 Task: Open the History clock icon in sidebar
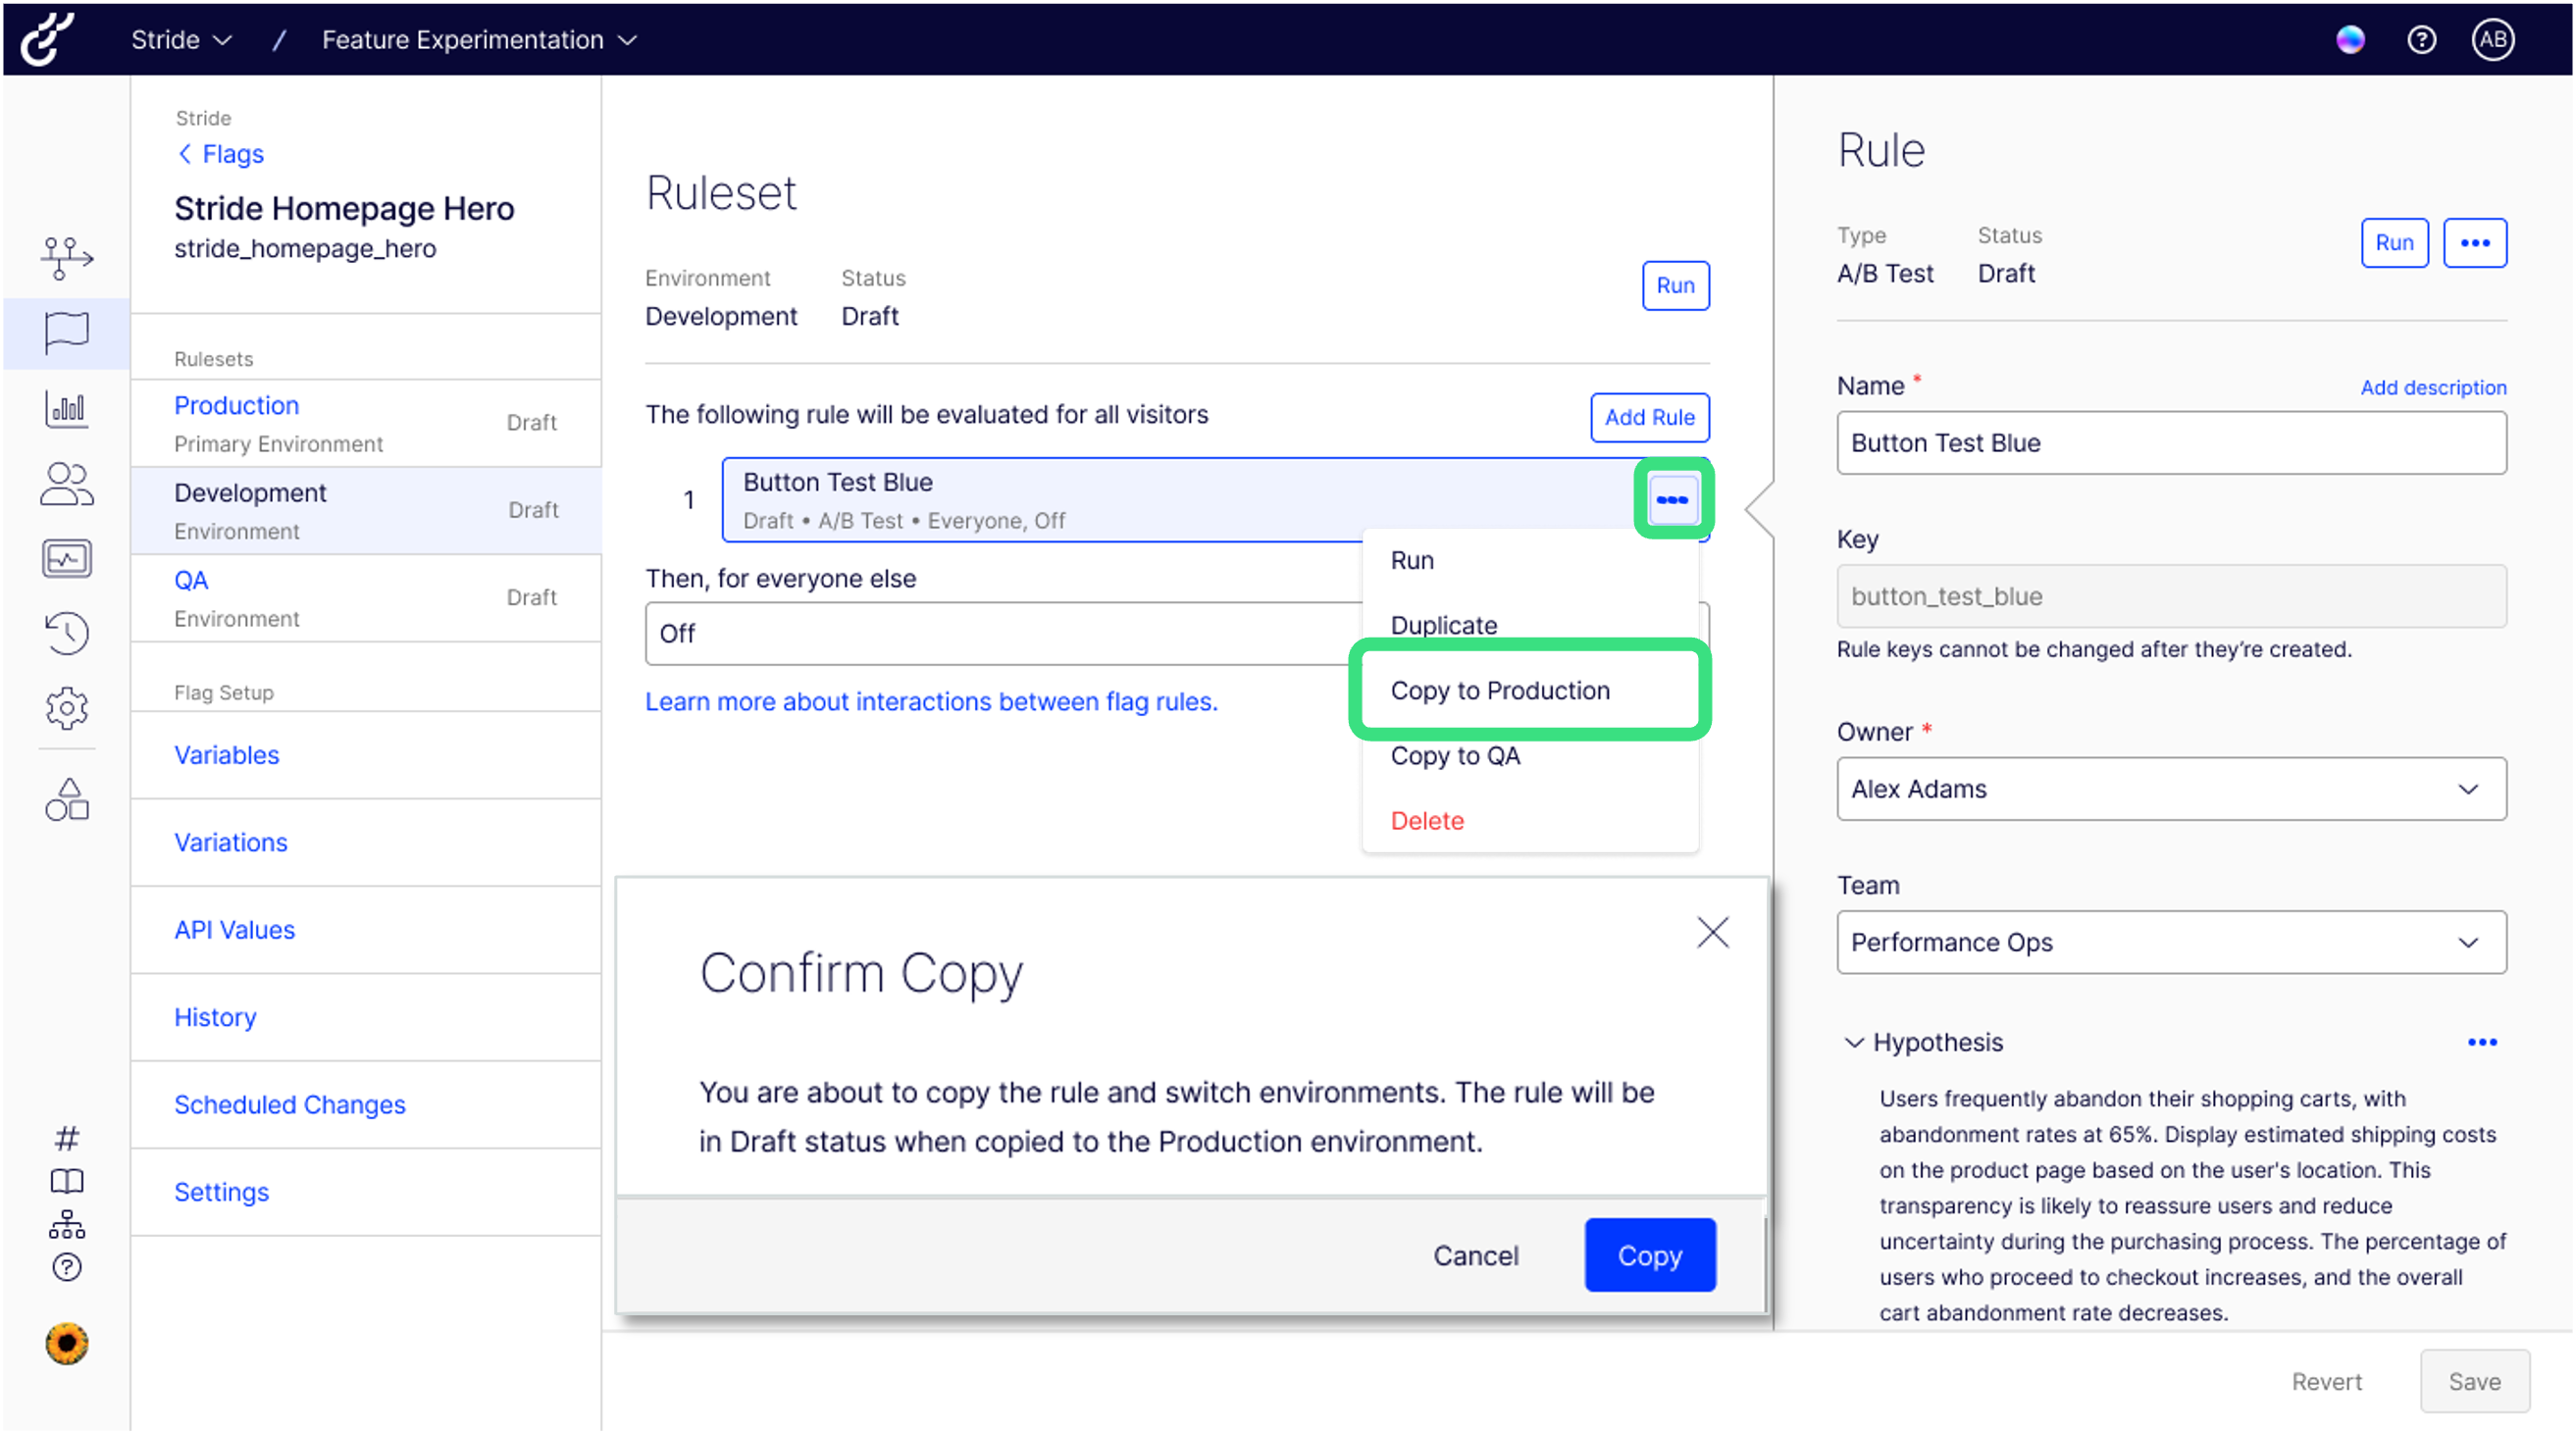pos(66,633)
